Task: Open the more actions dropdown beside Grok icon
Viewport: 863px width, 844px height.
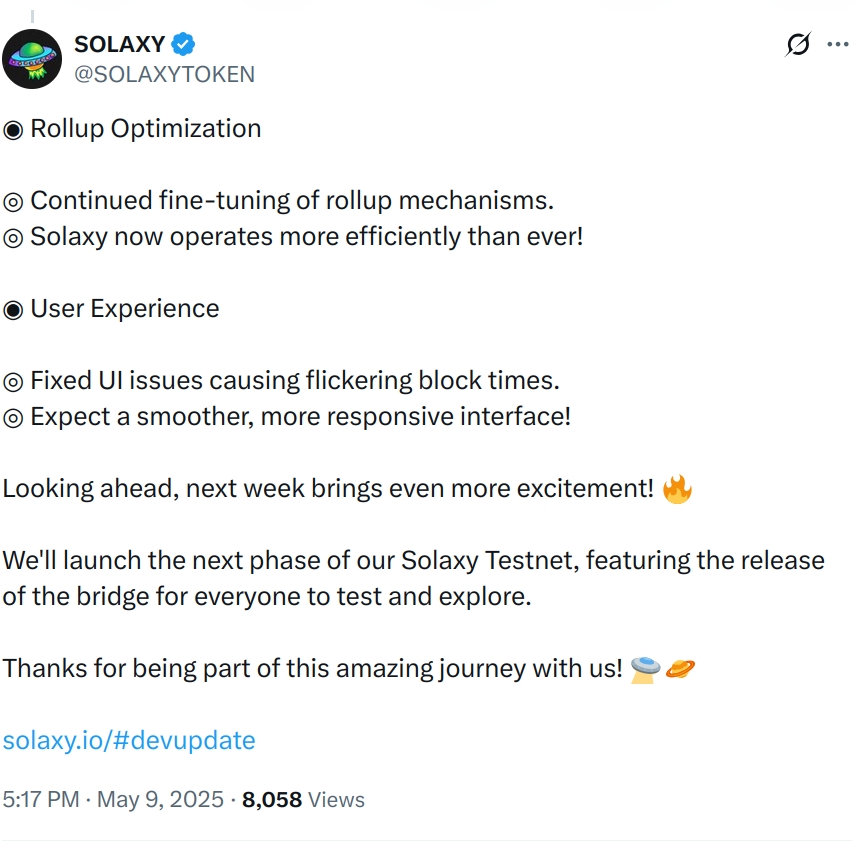Action: coord(840,44)
